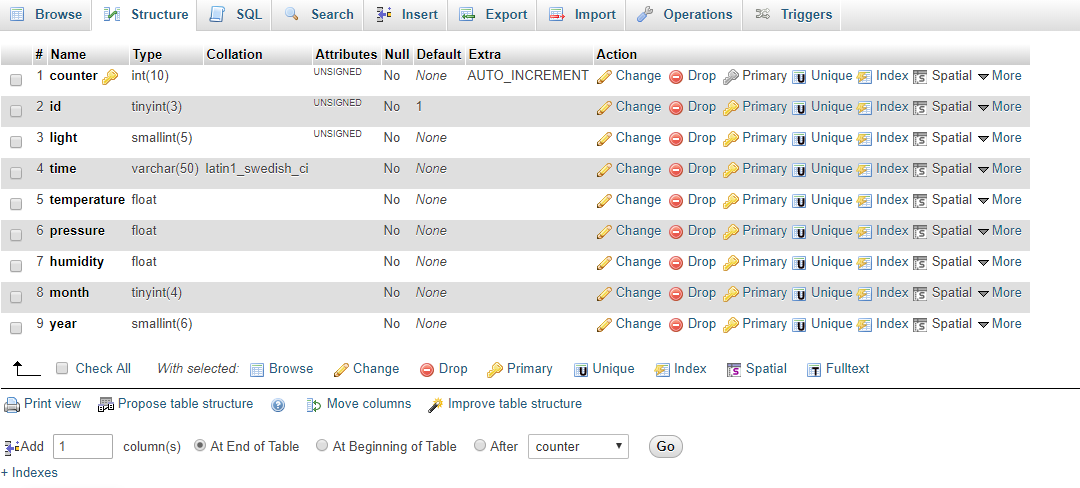Click the Index icon for temperature
The width and height of the screenshot is (1080, 488).
[x=865, y=201]
